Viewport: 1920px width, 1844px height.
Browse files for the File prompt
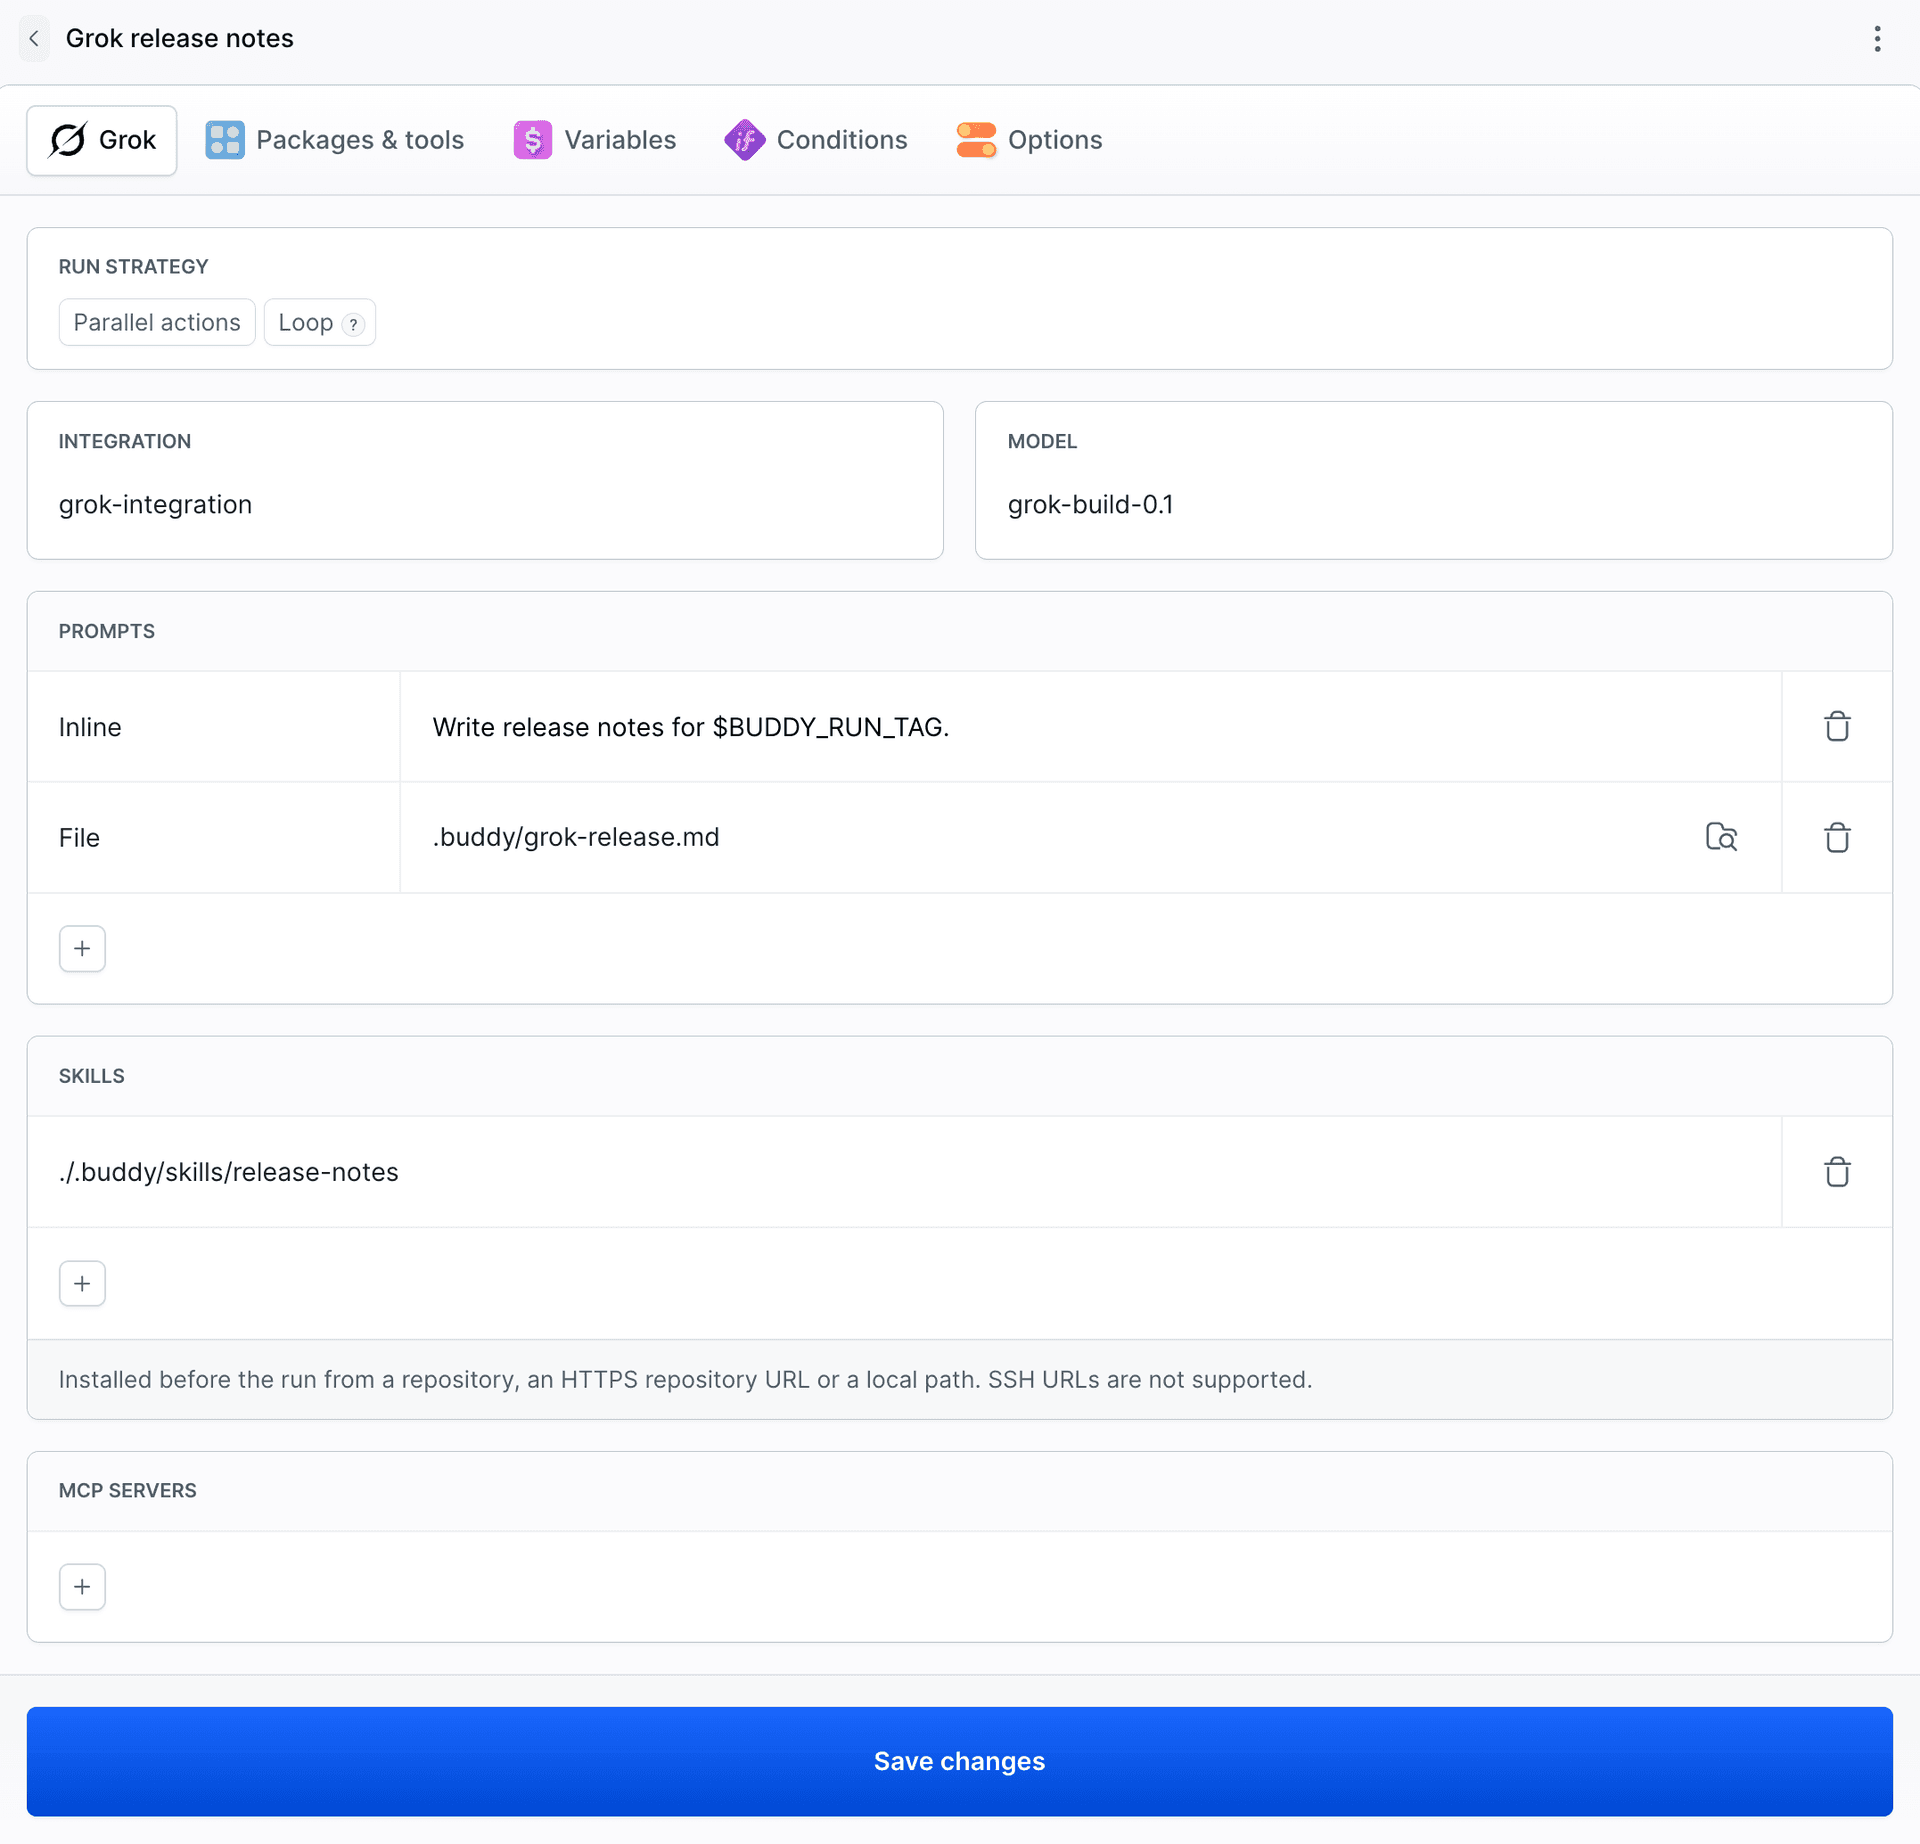[x=1721, y=837]
